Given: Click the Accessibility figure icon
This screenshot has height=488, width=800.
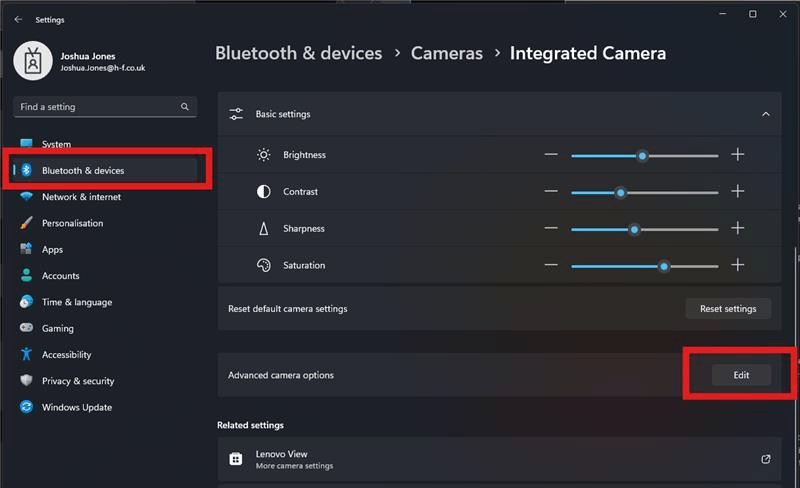Looking at the screenshot, I should click(26, 354).
